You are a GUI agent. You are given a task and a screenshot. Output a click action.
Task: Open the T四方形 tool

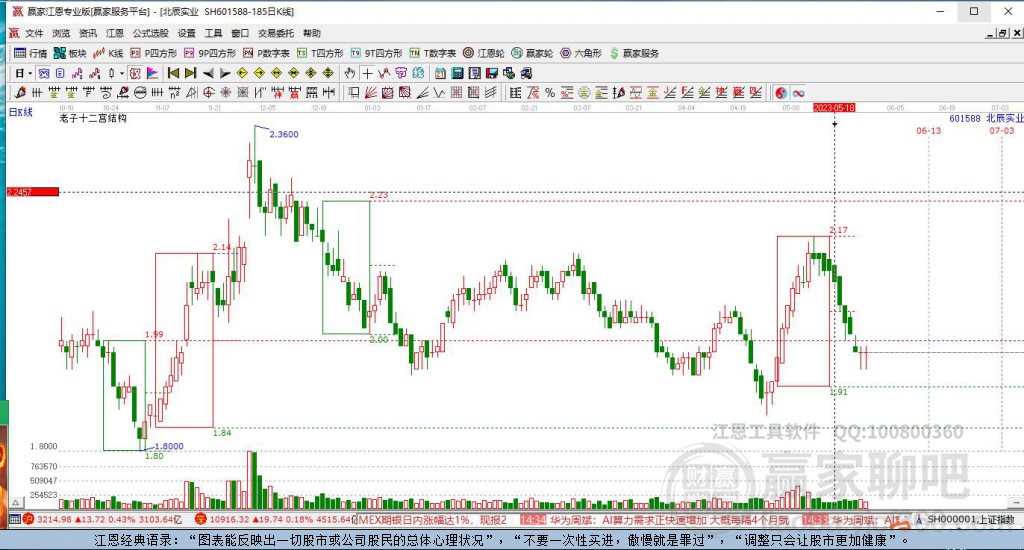(x=320, y=53)
